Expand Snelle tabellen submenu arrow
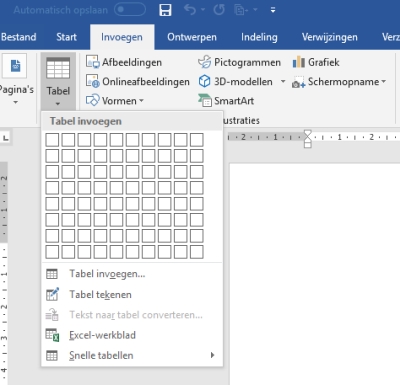 pyautogui.click(x=212, y=355)
